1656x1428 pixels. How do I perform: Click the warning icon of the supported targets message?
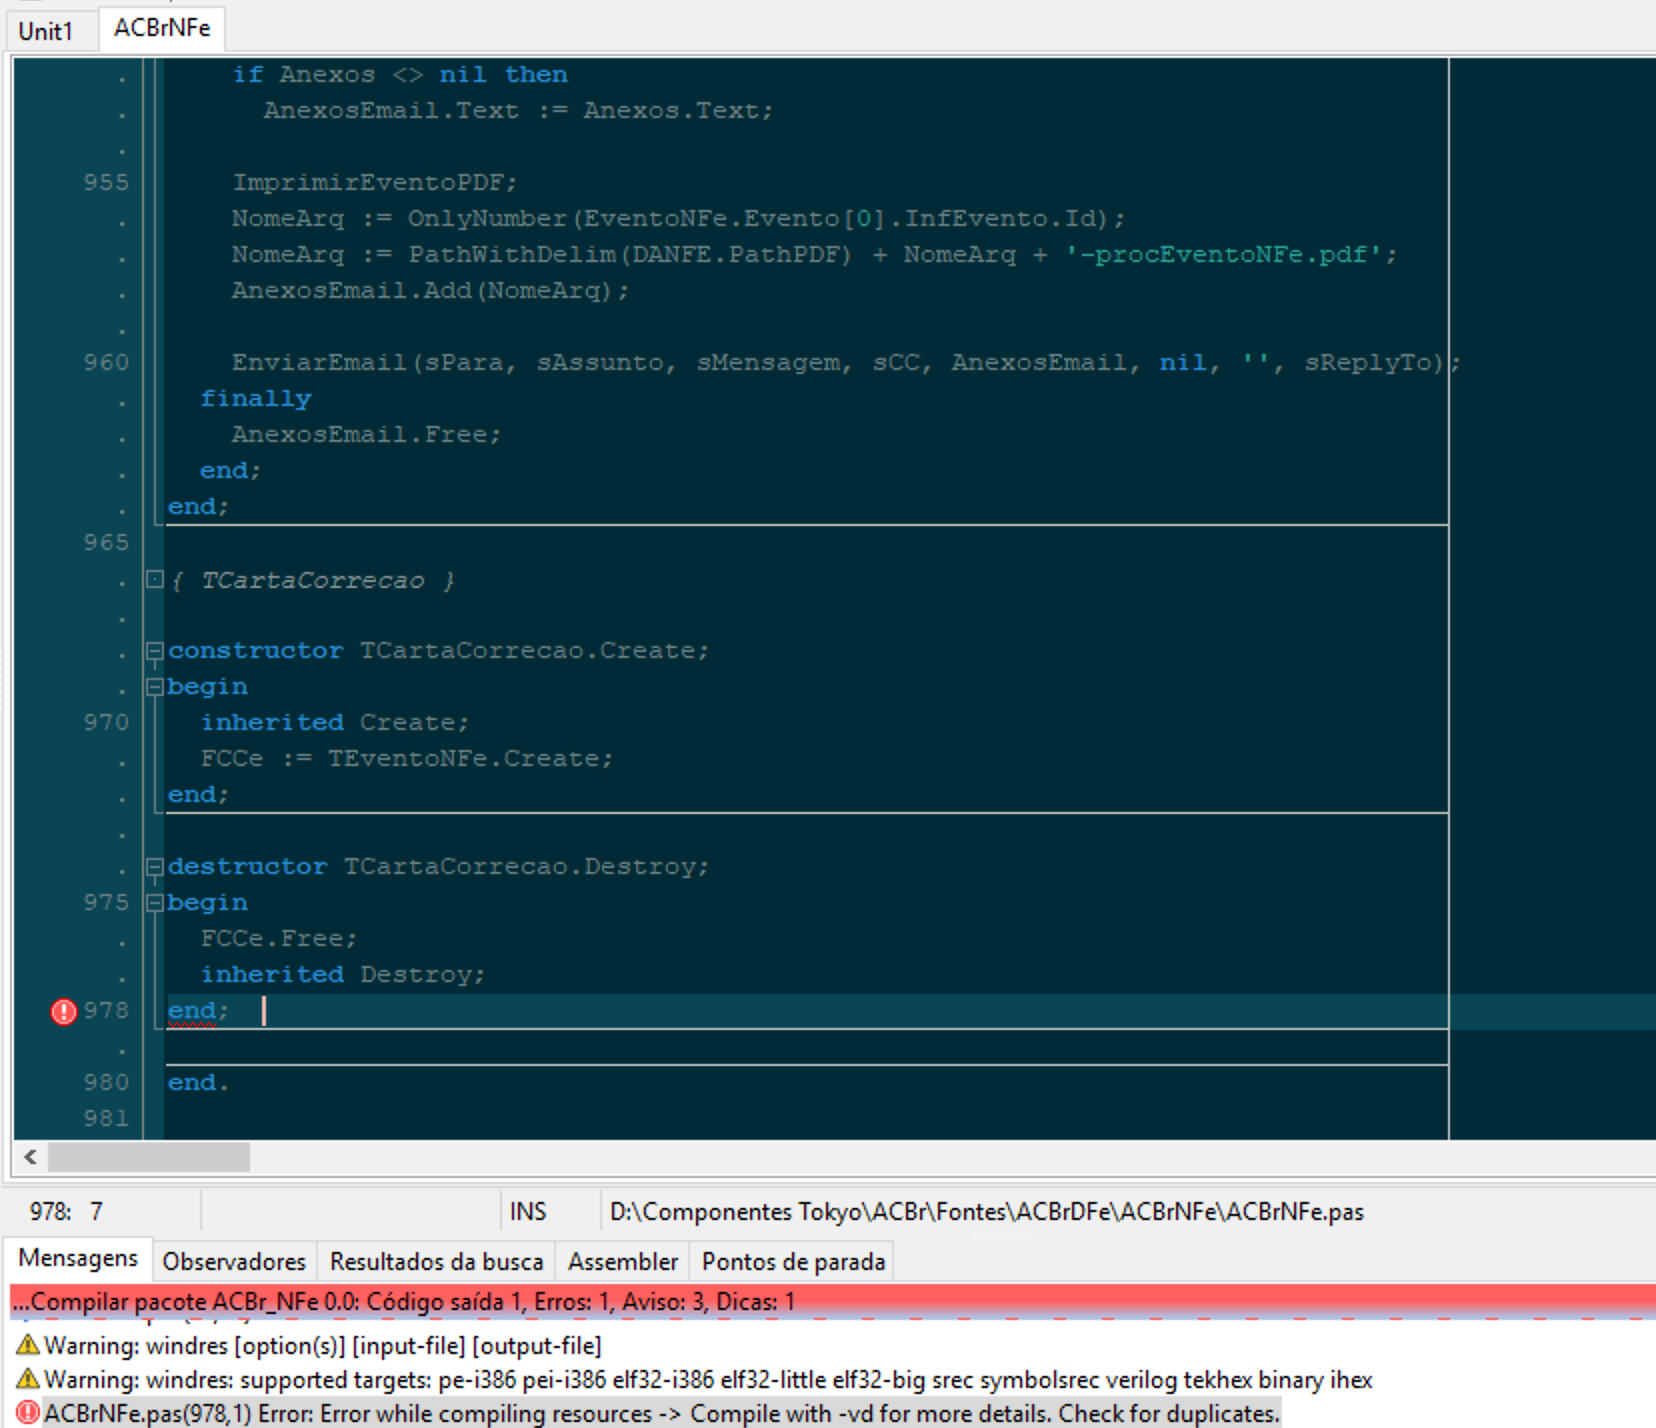click(x=27, y=1379)
